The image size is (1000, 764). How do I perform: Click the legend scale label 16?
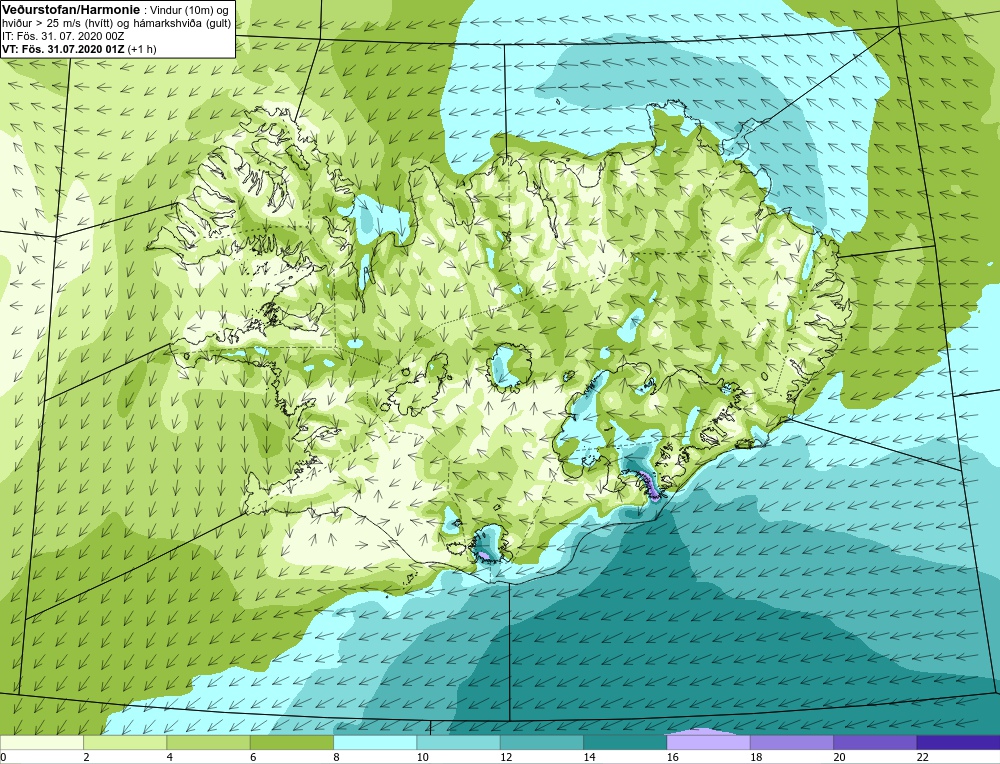[672, 758]
